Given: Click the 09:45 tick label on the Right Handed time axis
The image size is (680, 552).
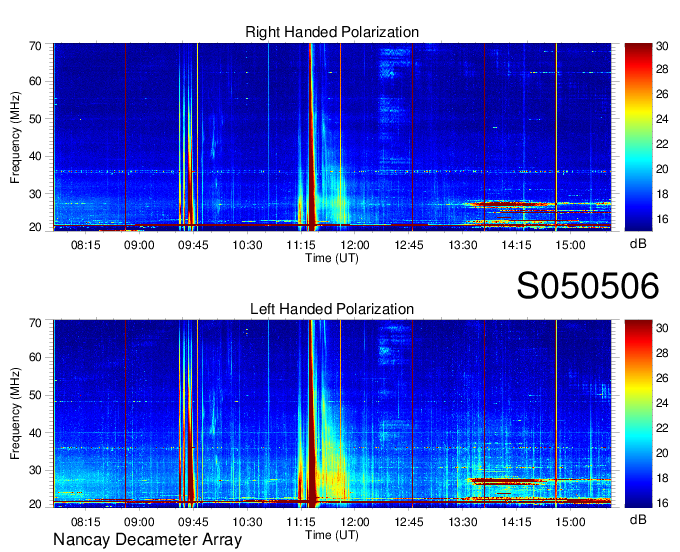Looking at the screenshot, I should (193, 245).
